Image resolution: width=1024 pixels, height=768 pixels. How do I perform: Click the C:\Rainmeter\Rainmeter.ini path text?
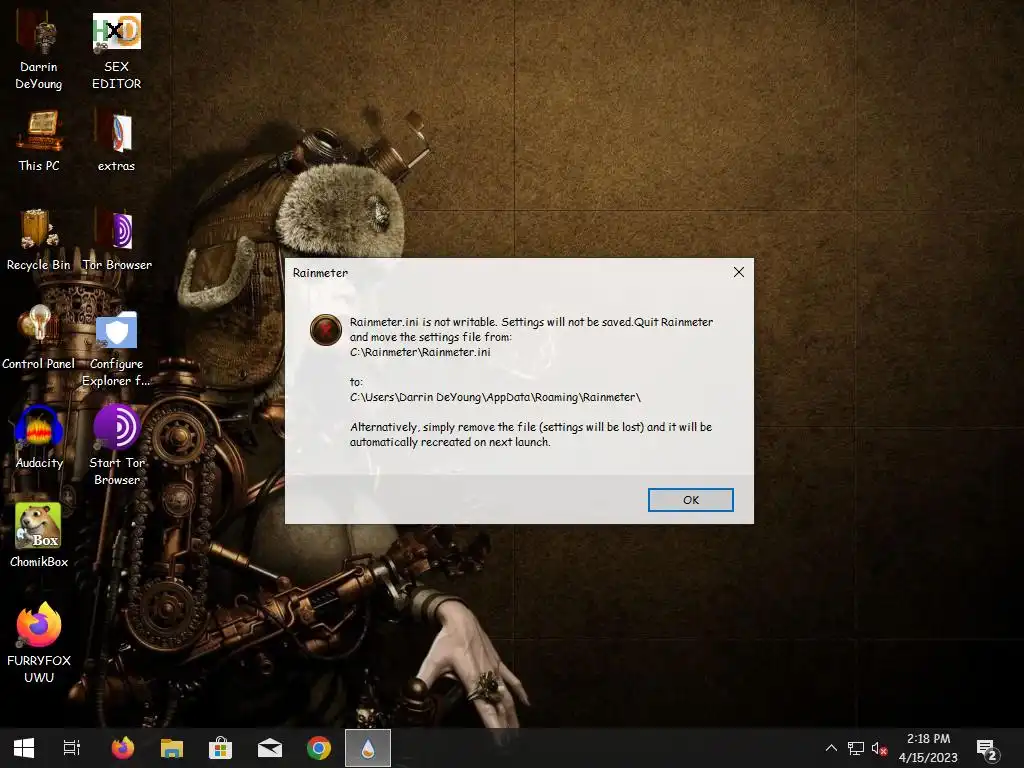coord(420,352)
